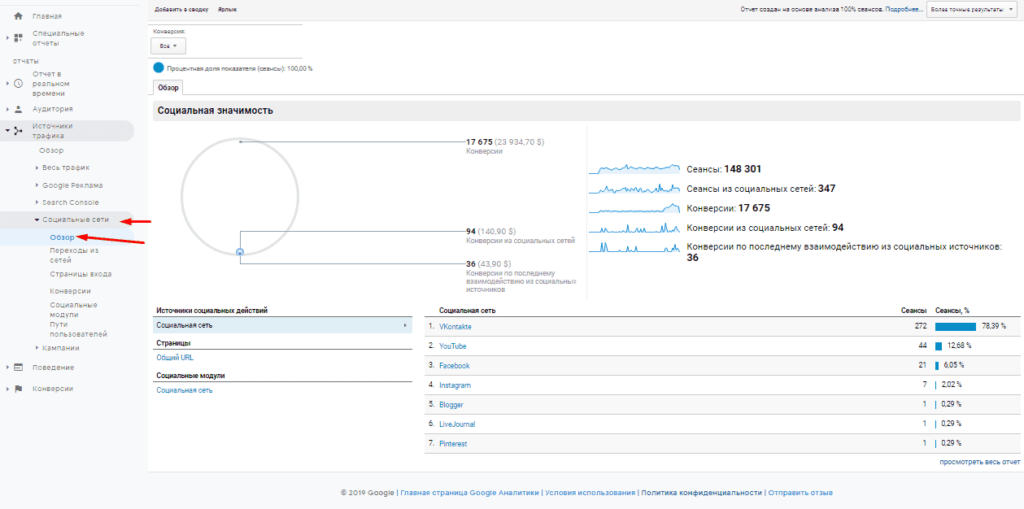Expand the Кампании sidebar section
Screen dimensions: 1024x509
point(37,348)
